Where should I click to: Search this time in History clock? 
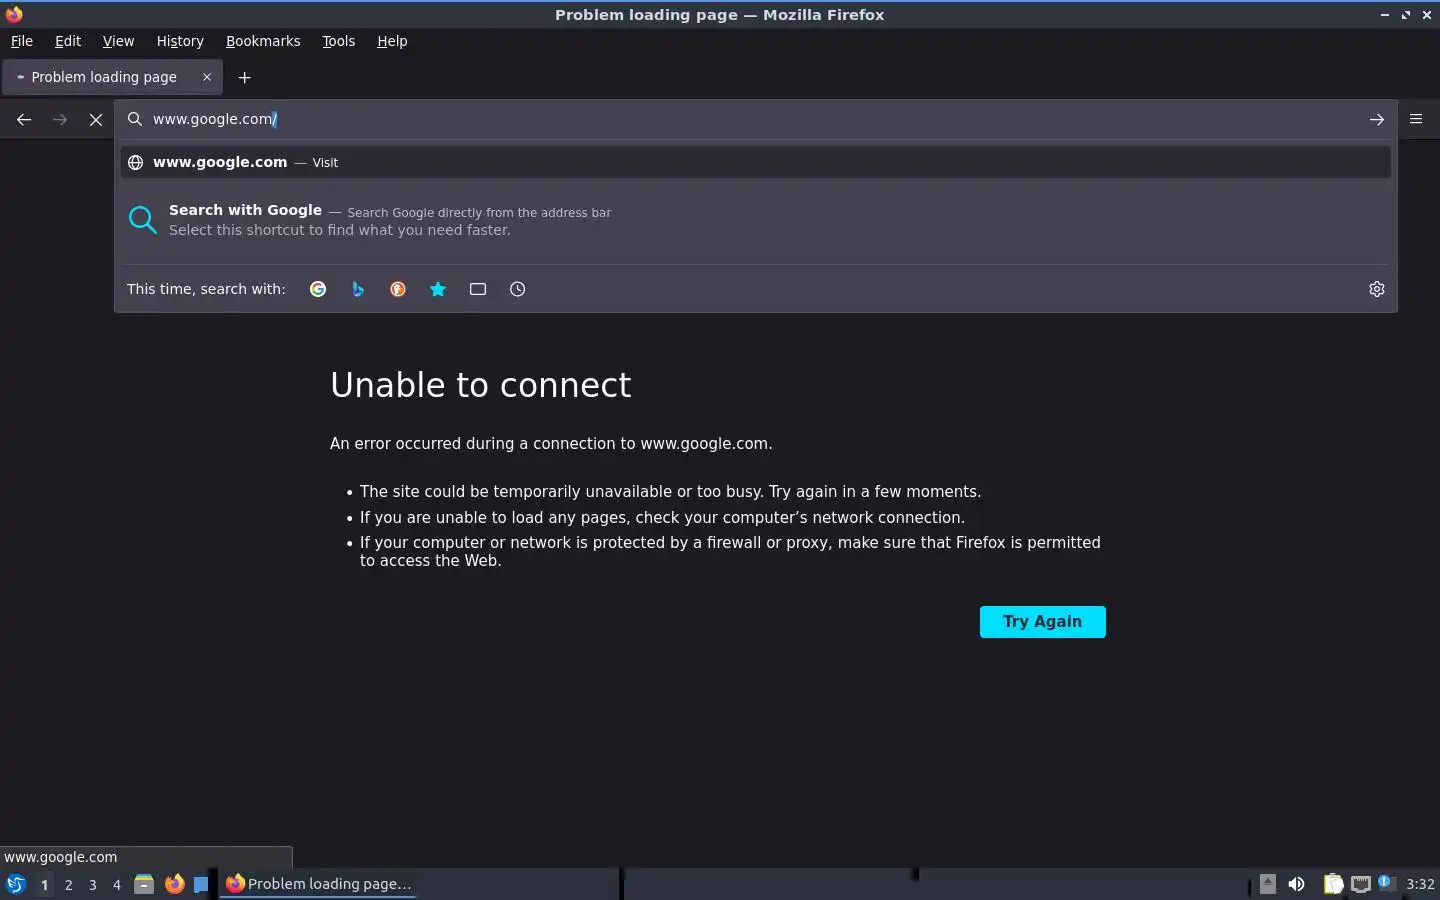pos(517,289)
